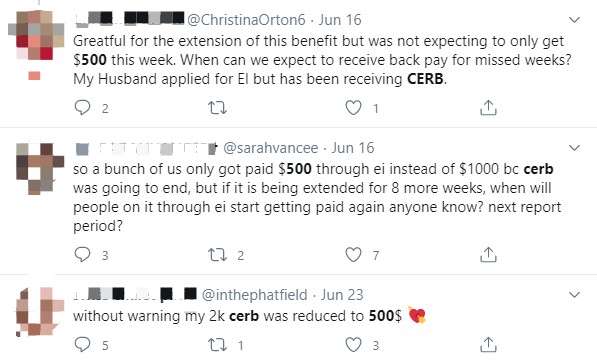The height and width of the screenshot is (364, 597).
Task: Open the @inthephatfield tweet options chevron
Action: pyautogui.click(x=574, y=294)
